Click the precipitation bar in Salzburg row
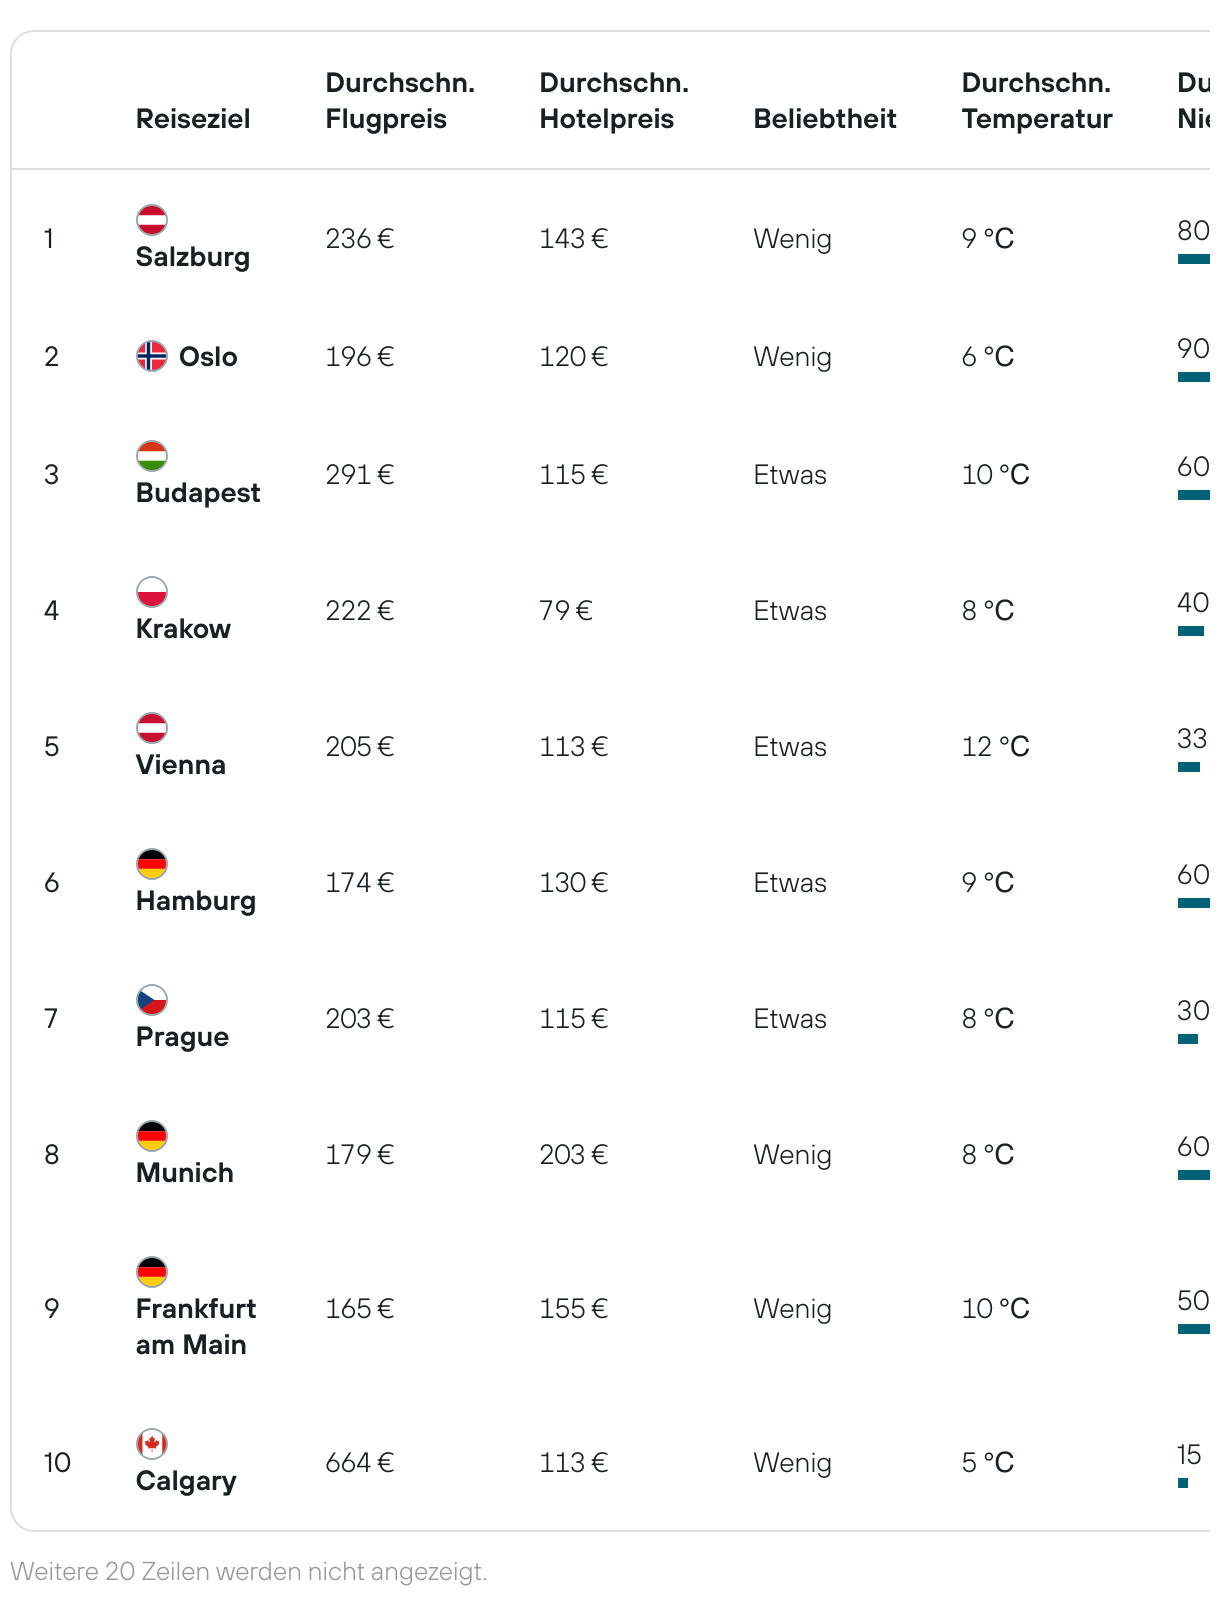The image size is (1220, 1598). tap(1194, 259)
